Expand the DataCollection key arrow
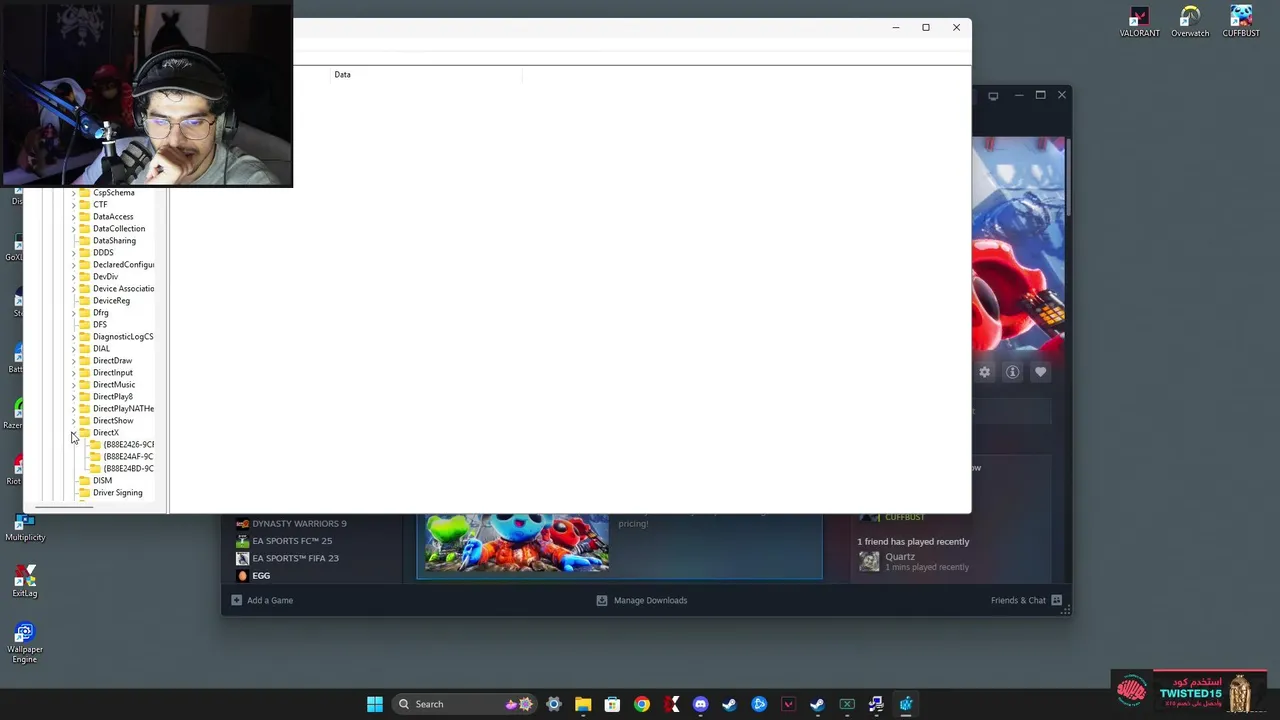Image resolution: width=1280 pixels, height=720 pixels. pyautogui.click(x=73, y=229)
